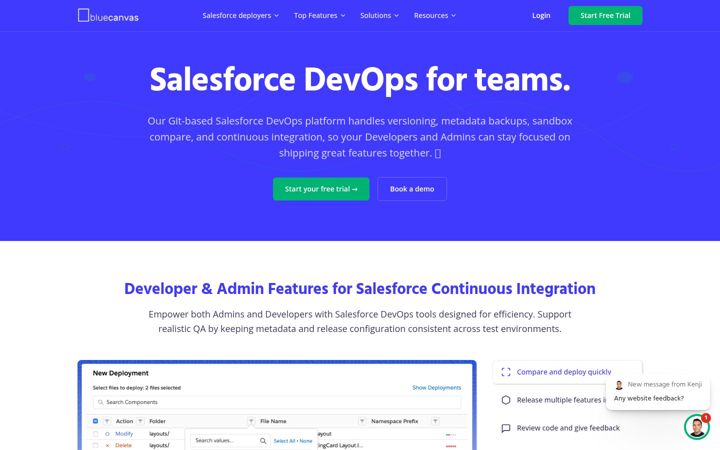Click the Namespace Prefix column header
The image size is (720, 450).
[394, 421]
